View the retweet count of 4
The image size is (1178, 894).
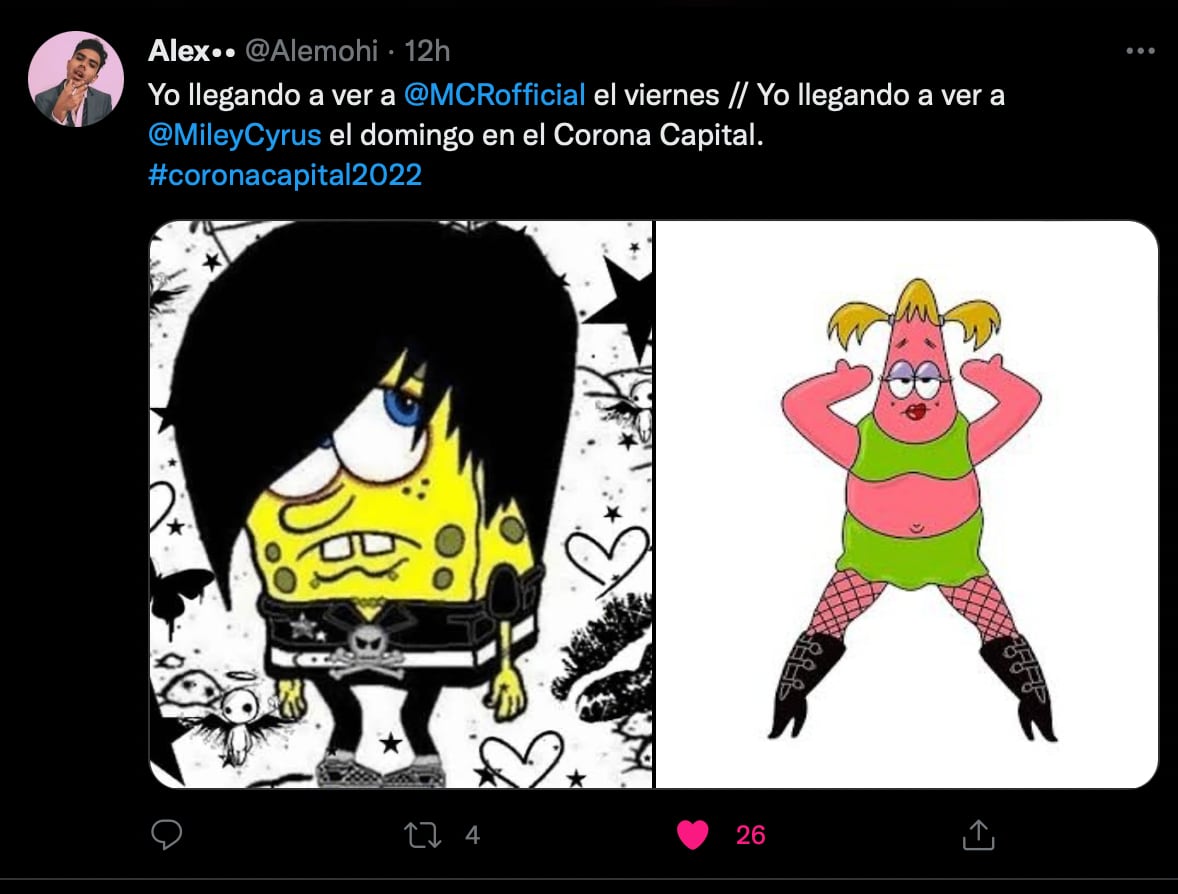click(x=472, y=835)
